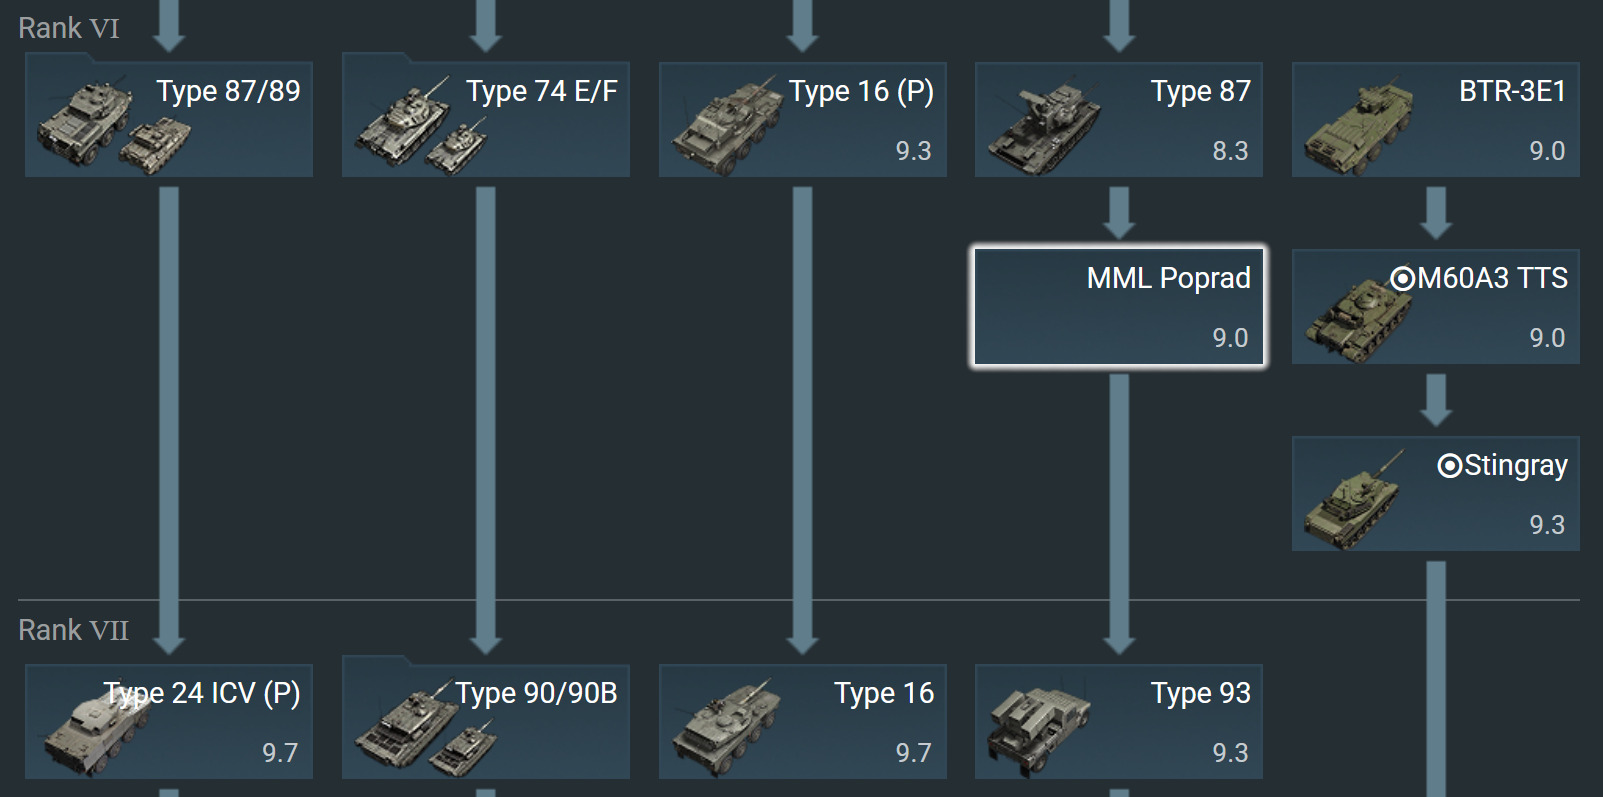This screenshot has height=797, width=1603.
Task: Open the Type 87/89 vehicle group folder
Action: [x=169, y=119]
